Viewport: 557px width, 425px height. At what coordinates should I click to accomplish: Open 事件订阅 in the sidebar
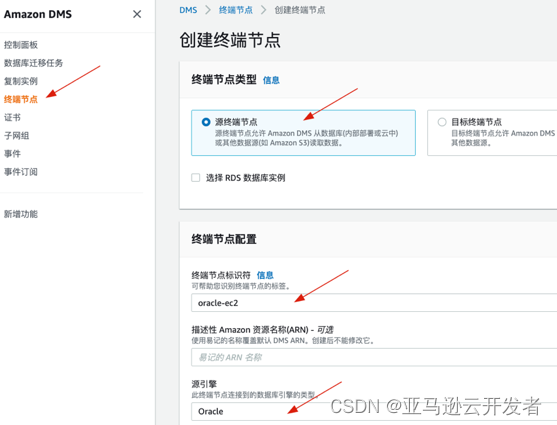21,172
